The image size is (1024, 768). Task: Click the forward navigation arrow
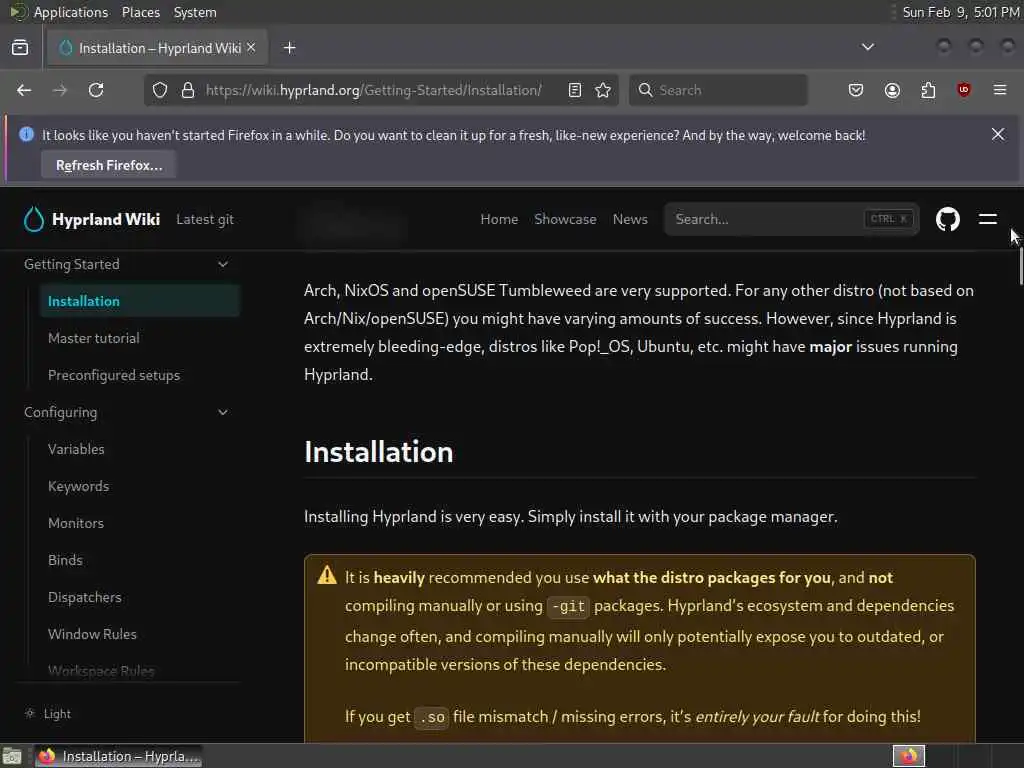click(59, 90)
